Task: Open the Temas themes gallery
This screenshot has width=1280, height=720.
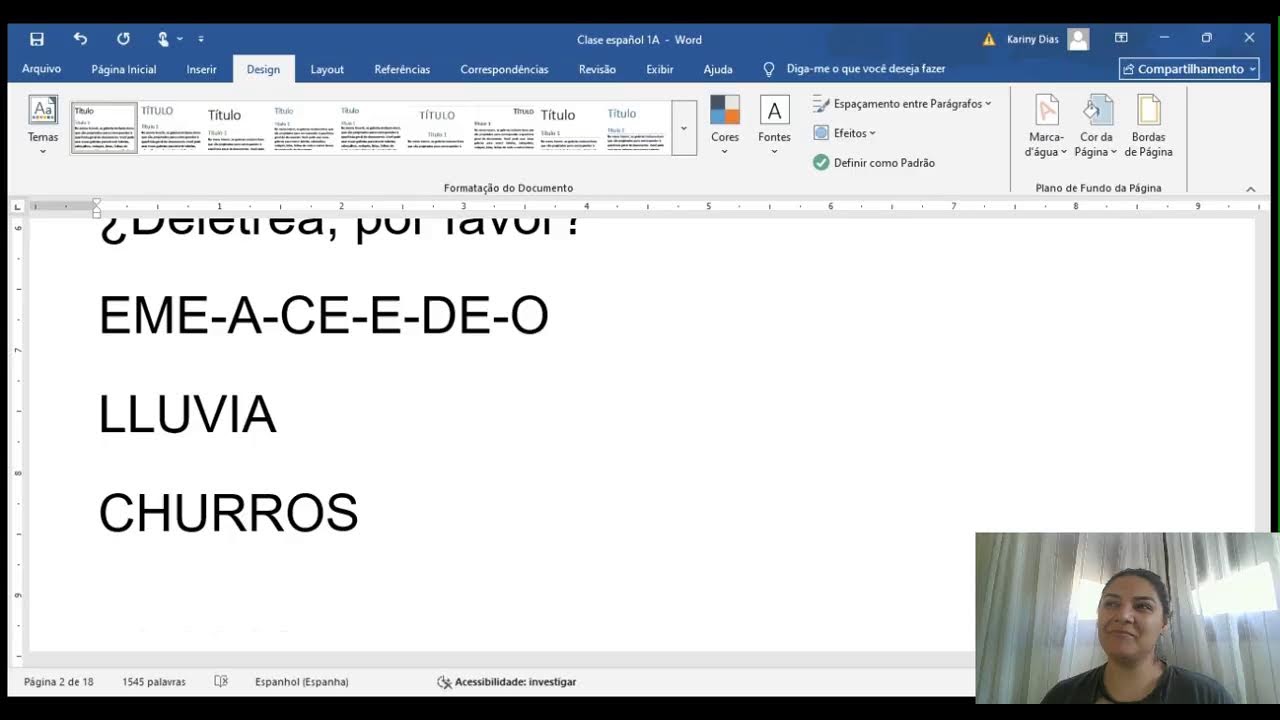Action: pos(43,126)
